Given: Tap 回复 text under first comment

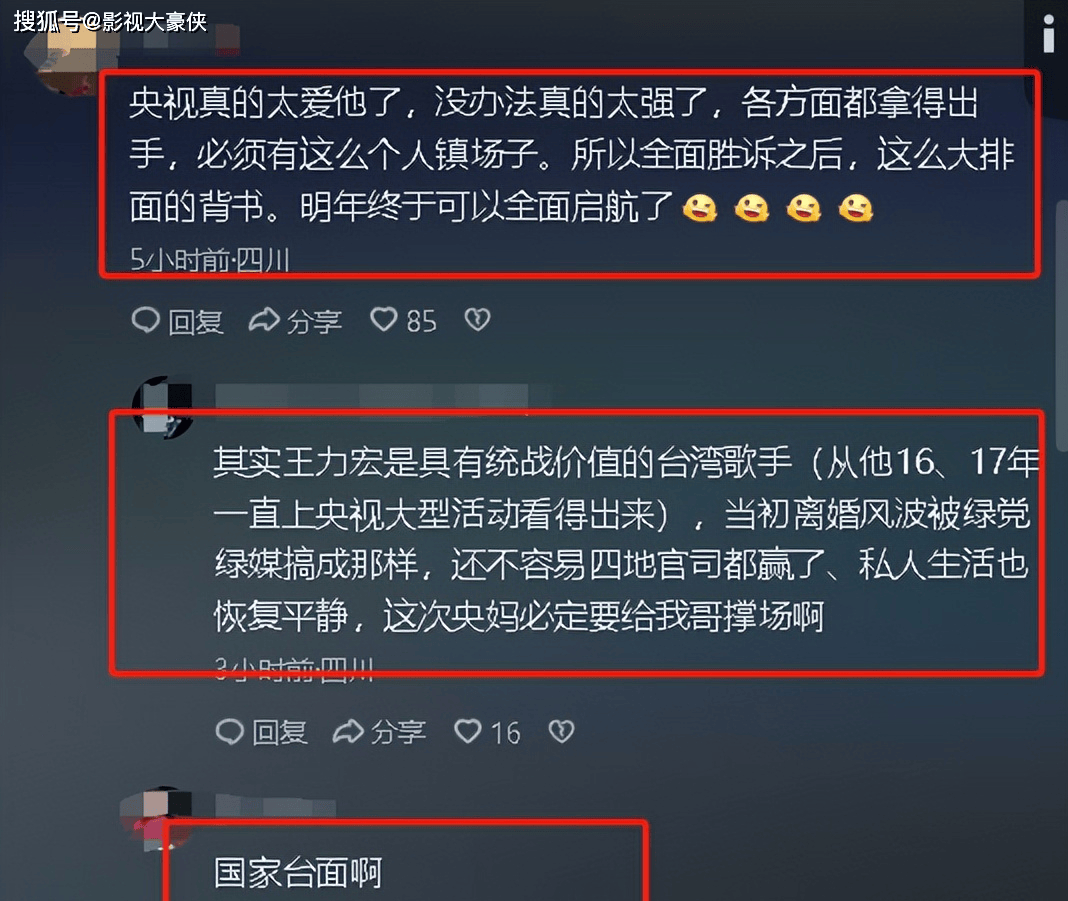Looking at the screenshot, I should pyautogui.click(x=195, y=321).
